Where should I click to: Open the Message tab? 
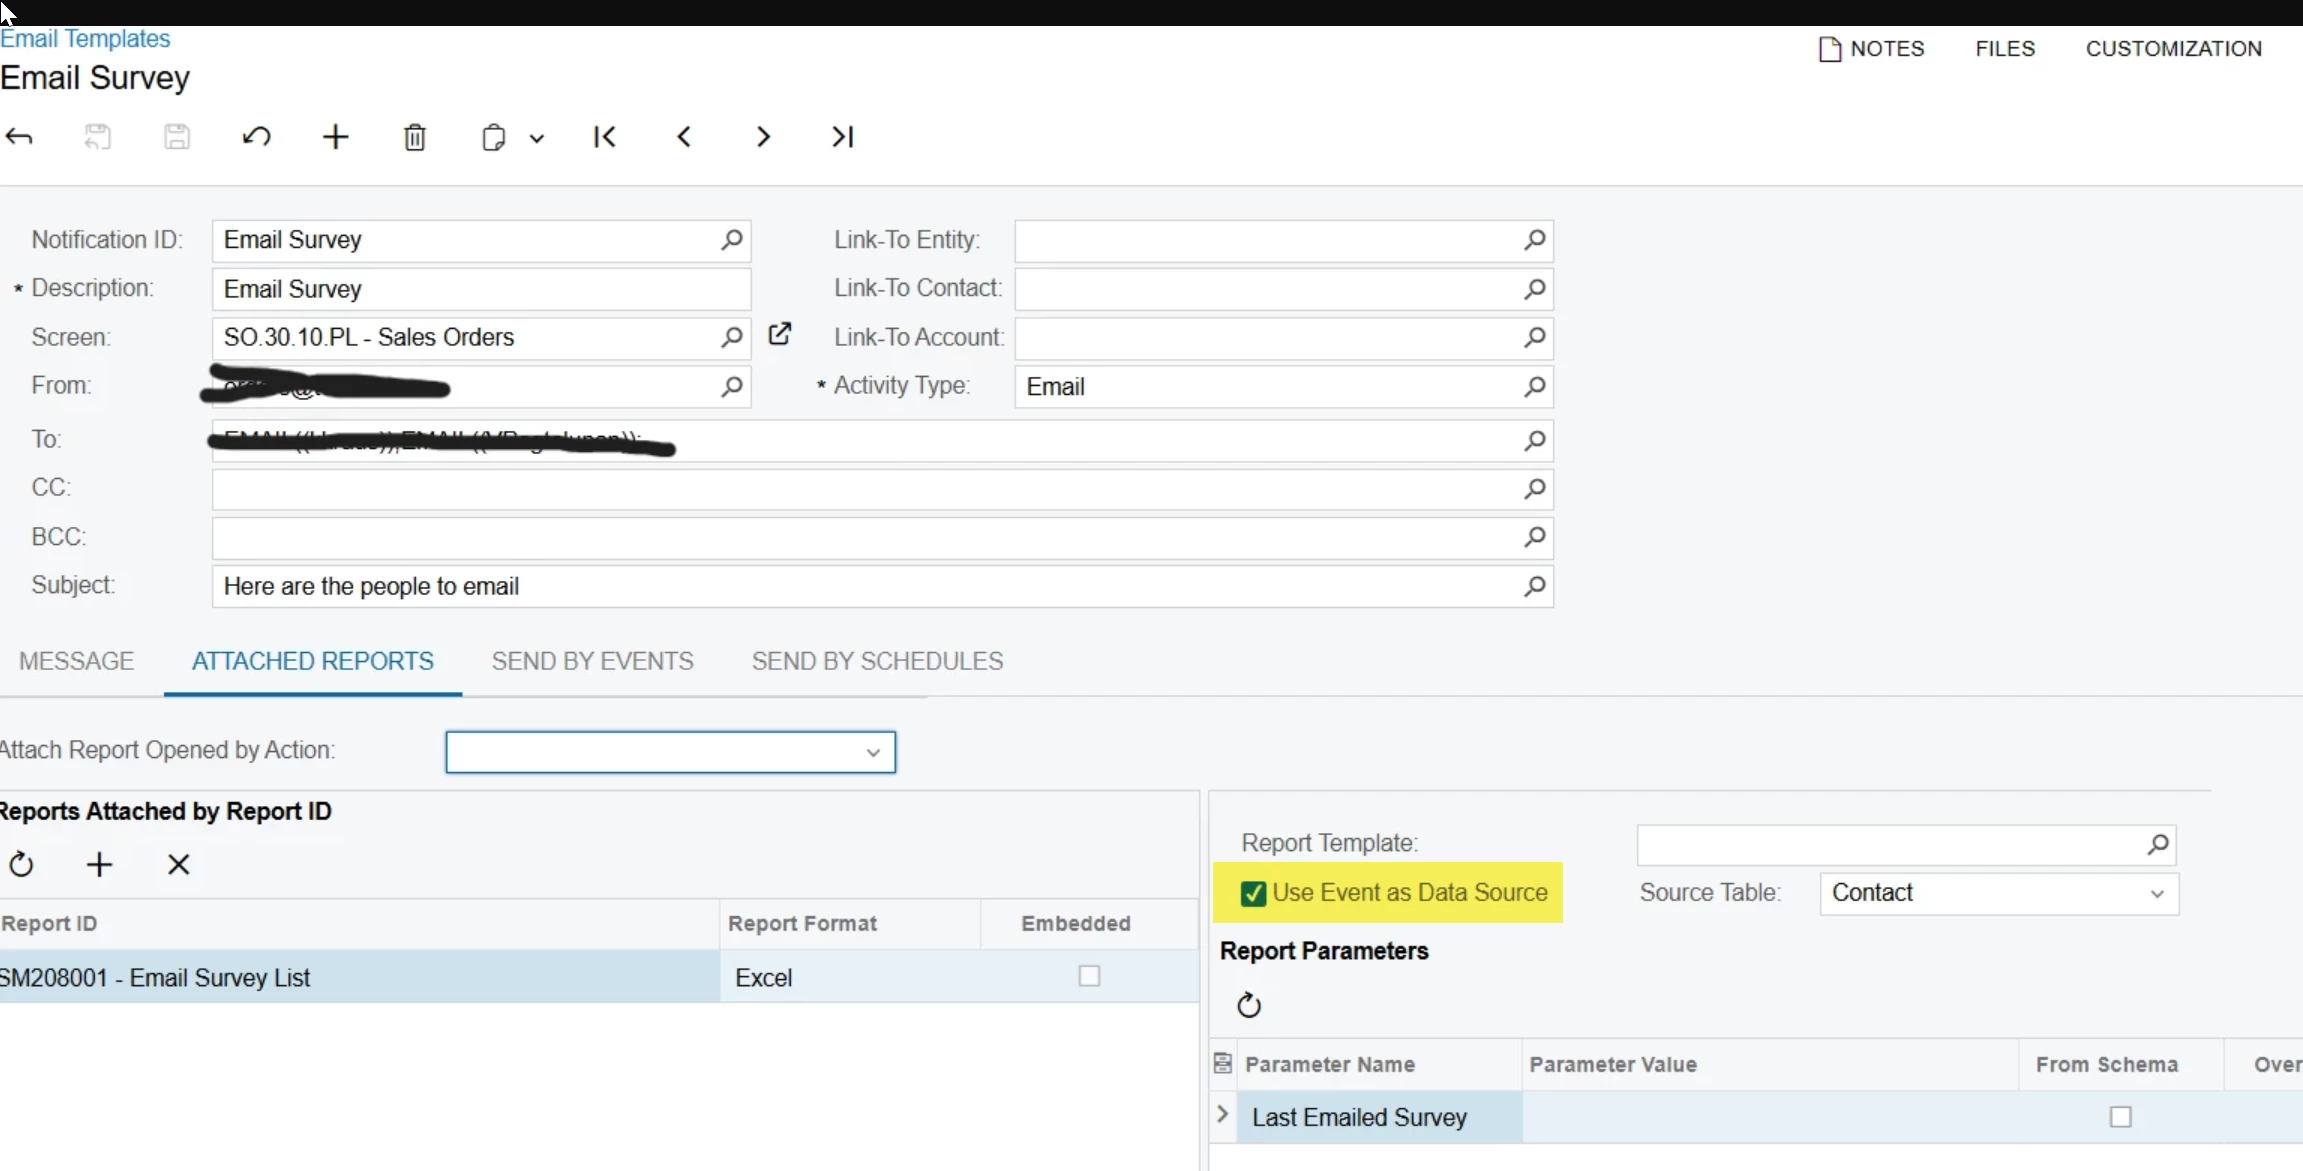pos(76,661)
